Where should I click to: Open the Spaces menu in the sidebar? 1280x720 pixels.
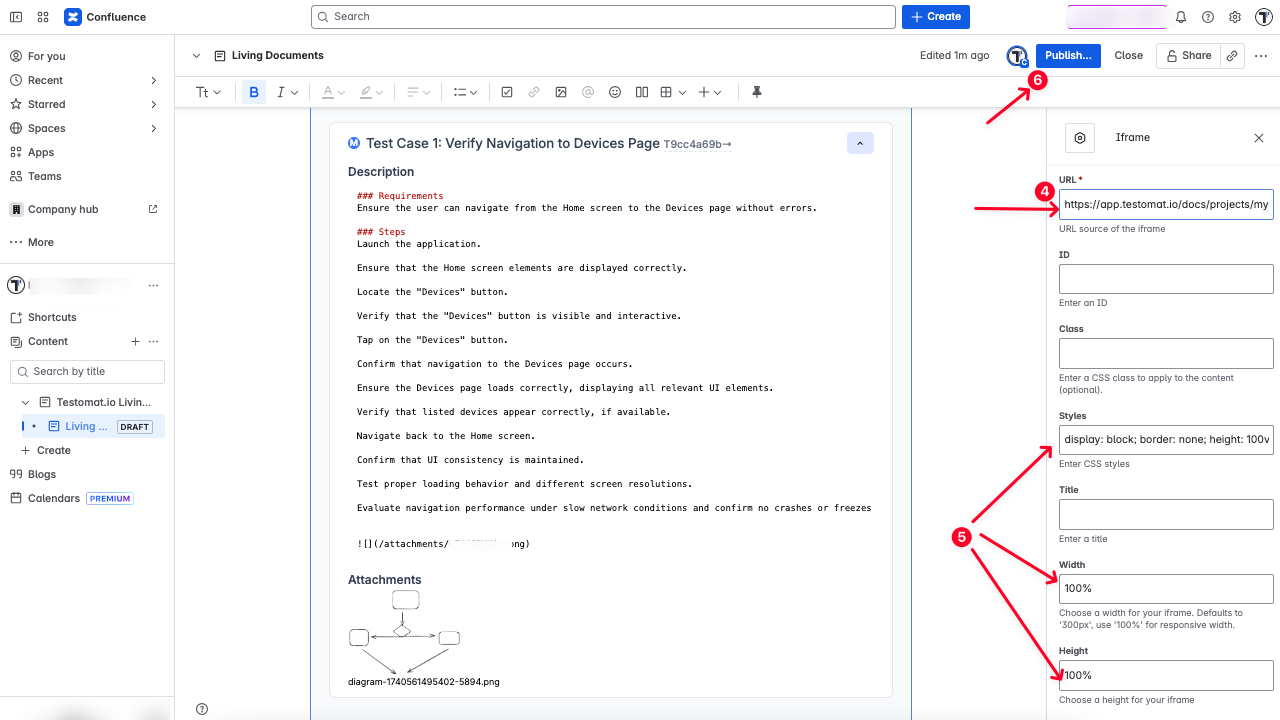pyautogui.click(x=47, y=127)
